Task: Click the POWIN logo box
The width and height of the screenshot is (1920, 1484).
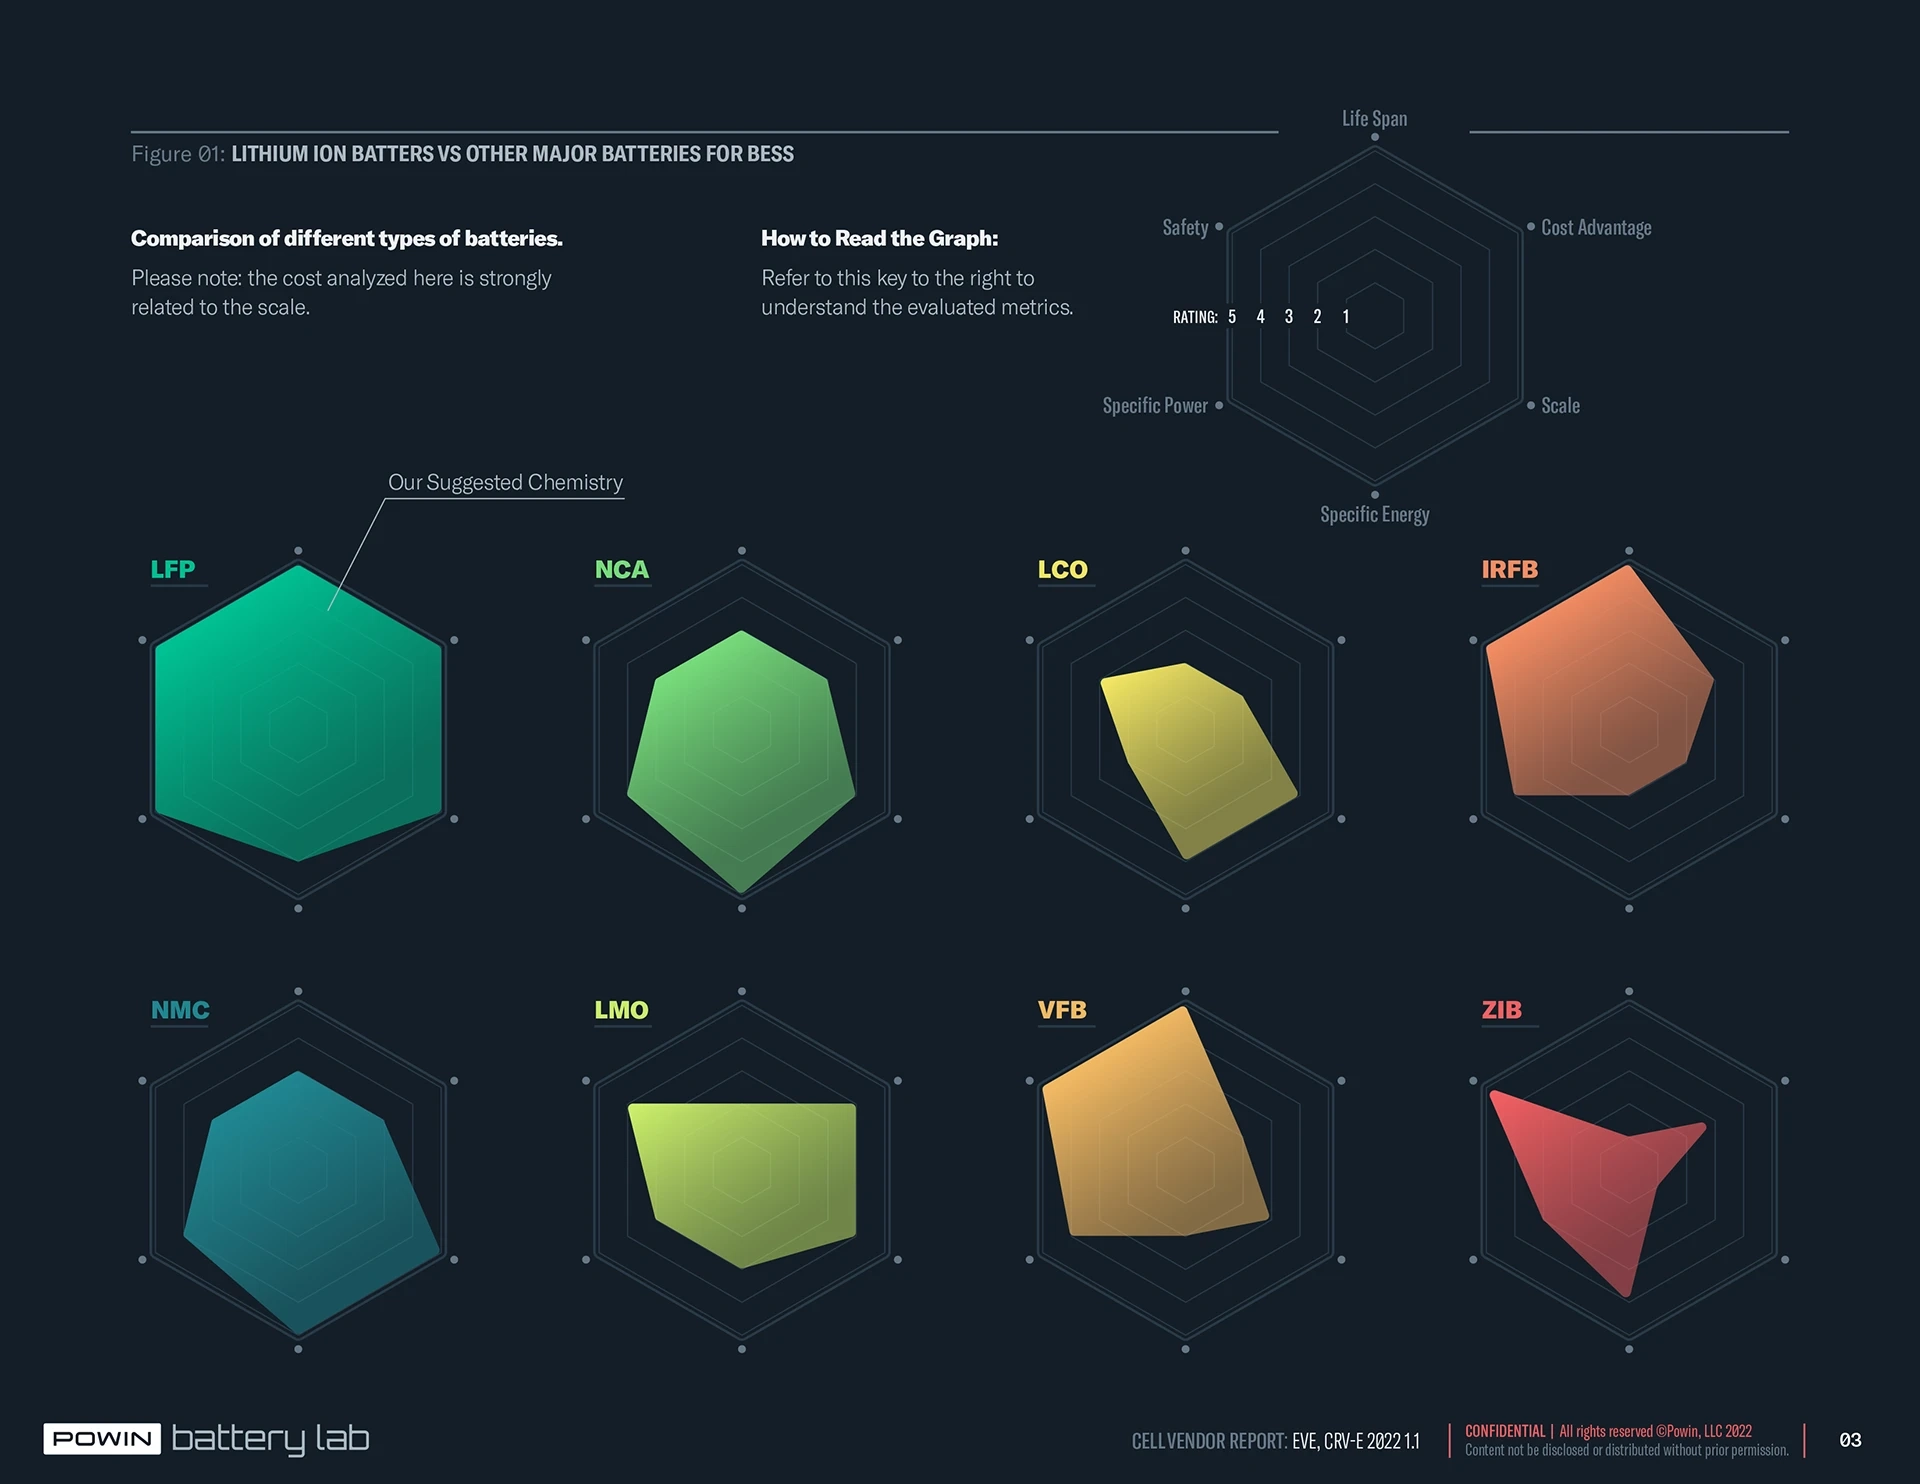Action: pos(102,1438)
